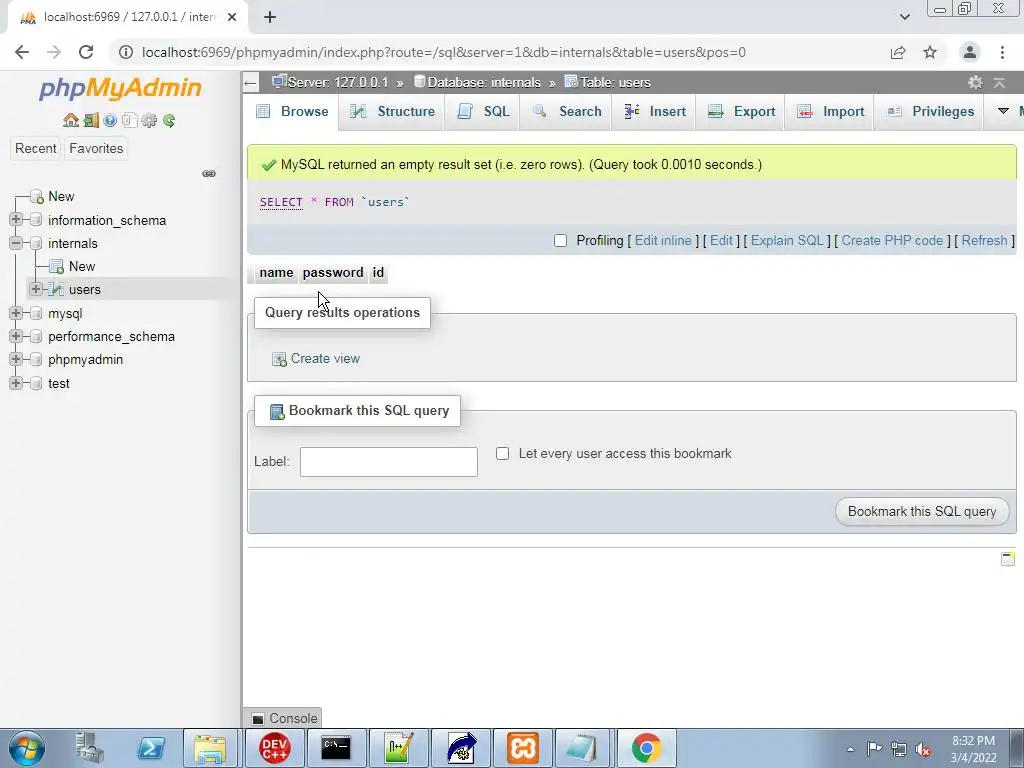Click the bookmark Label input field

point(389,462)
